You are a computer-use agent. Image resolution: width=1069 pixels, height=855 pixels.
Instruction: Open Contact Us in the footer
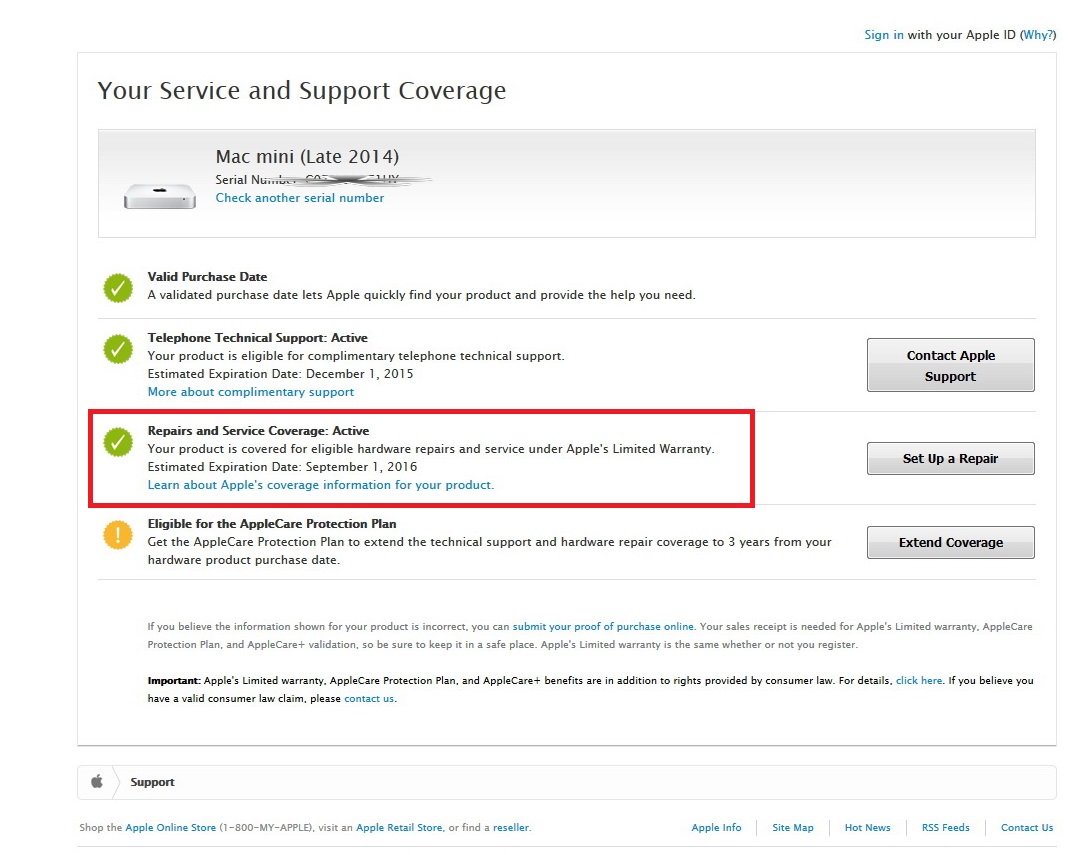pyautogui.click(x=1027, y=827)
